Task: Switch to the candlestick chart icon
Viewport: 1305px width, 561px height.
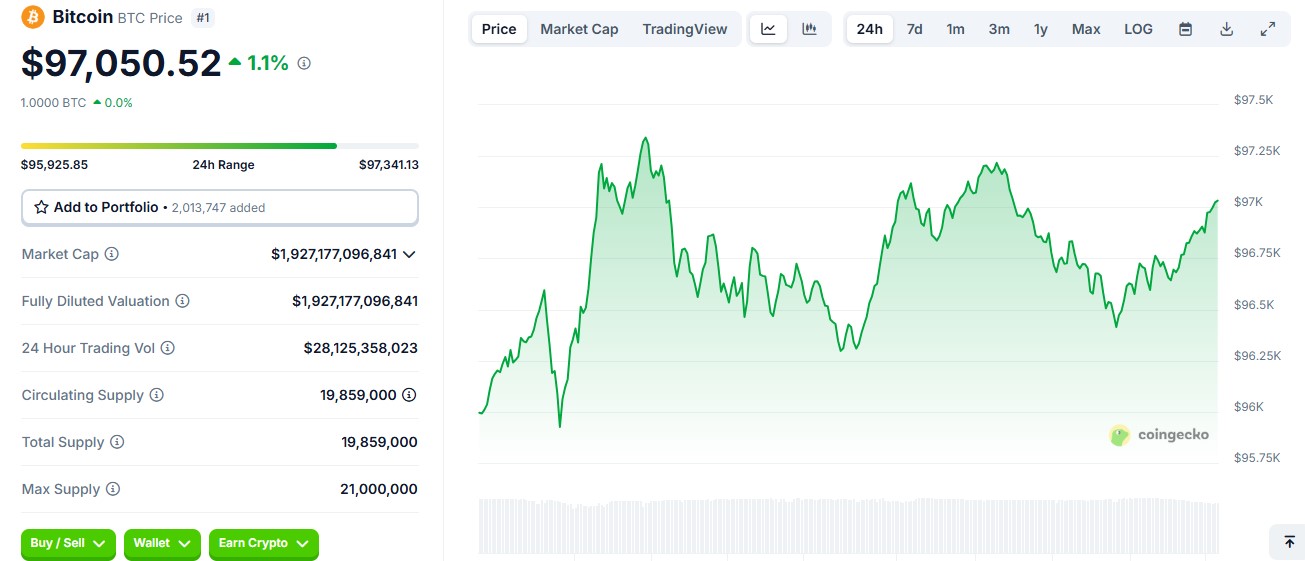Action: click(810, 29)
